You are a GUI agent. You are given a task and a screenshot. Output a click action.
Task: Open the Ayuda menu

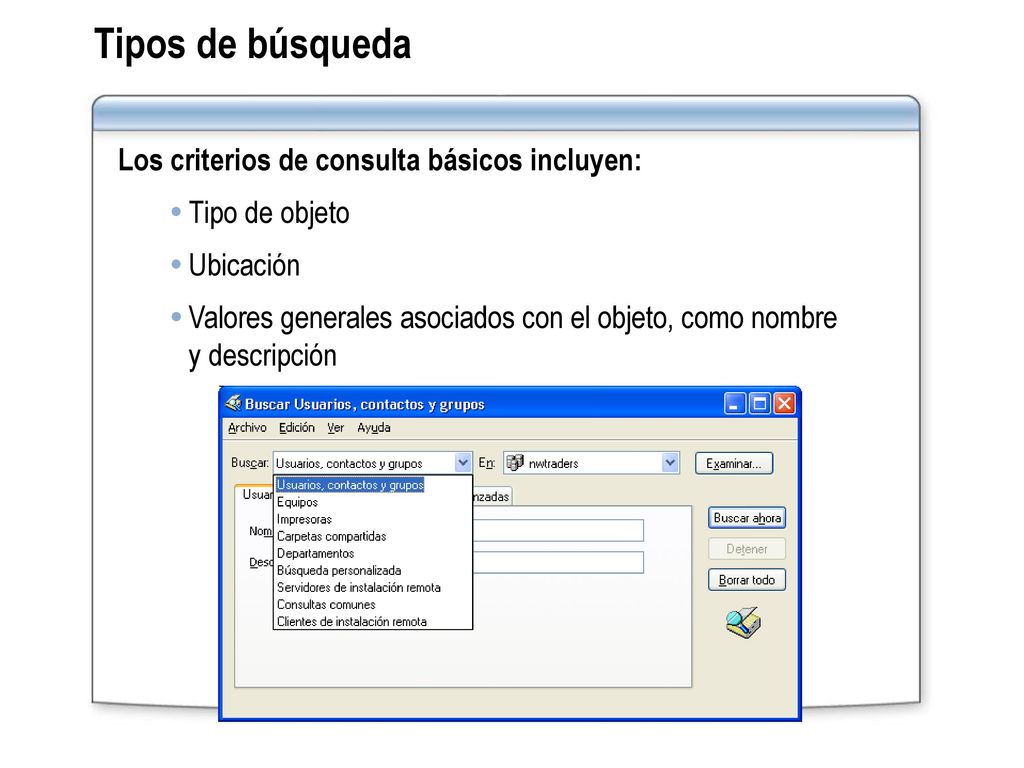374,428
